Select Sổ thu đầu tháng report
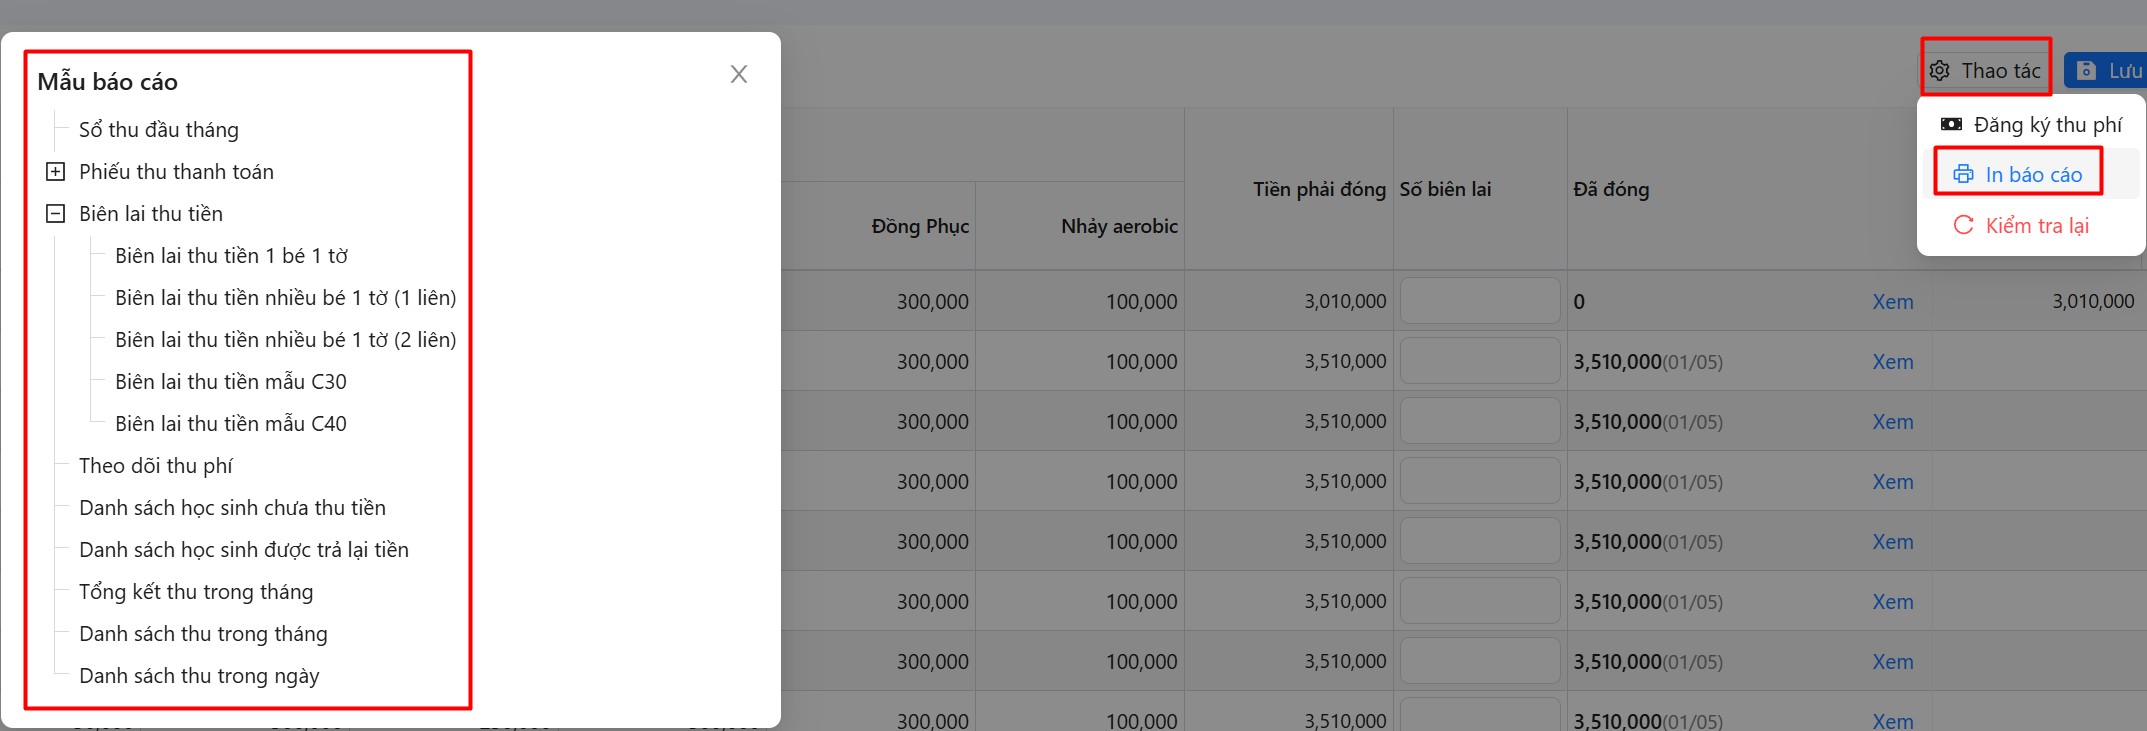 159,130
